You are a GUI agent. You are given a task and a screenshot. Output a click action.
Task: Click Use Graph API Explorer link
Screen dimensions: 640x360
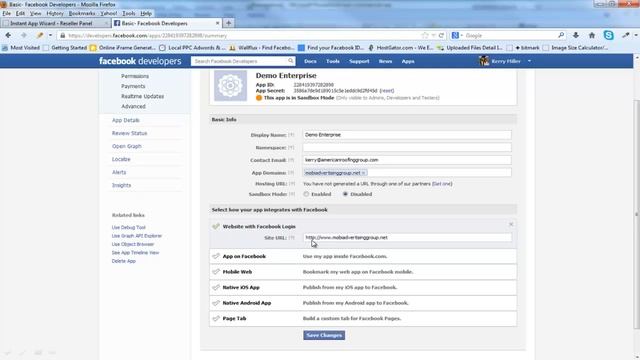click(137, 236)
